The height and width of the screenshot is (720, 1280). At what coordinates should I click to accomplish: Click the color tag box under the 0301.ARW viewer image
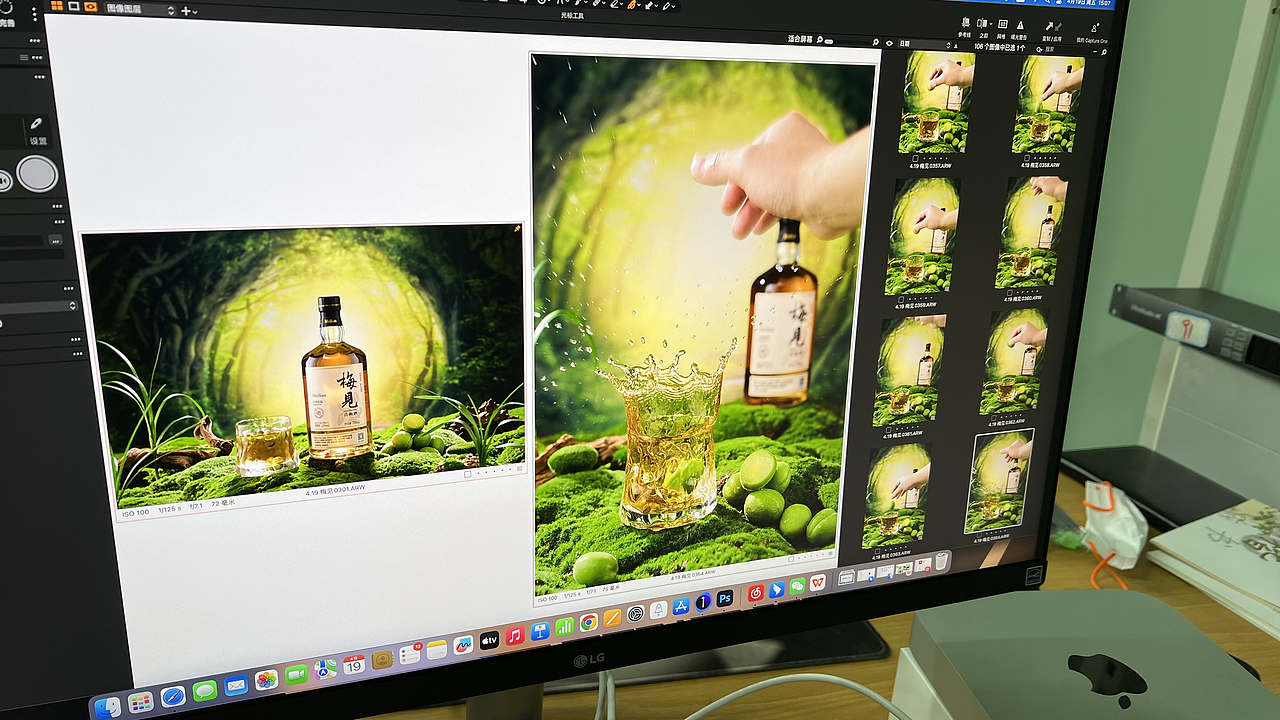point(468,475)
